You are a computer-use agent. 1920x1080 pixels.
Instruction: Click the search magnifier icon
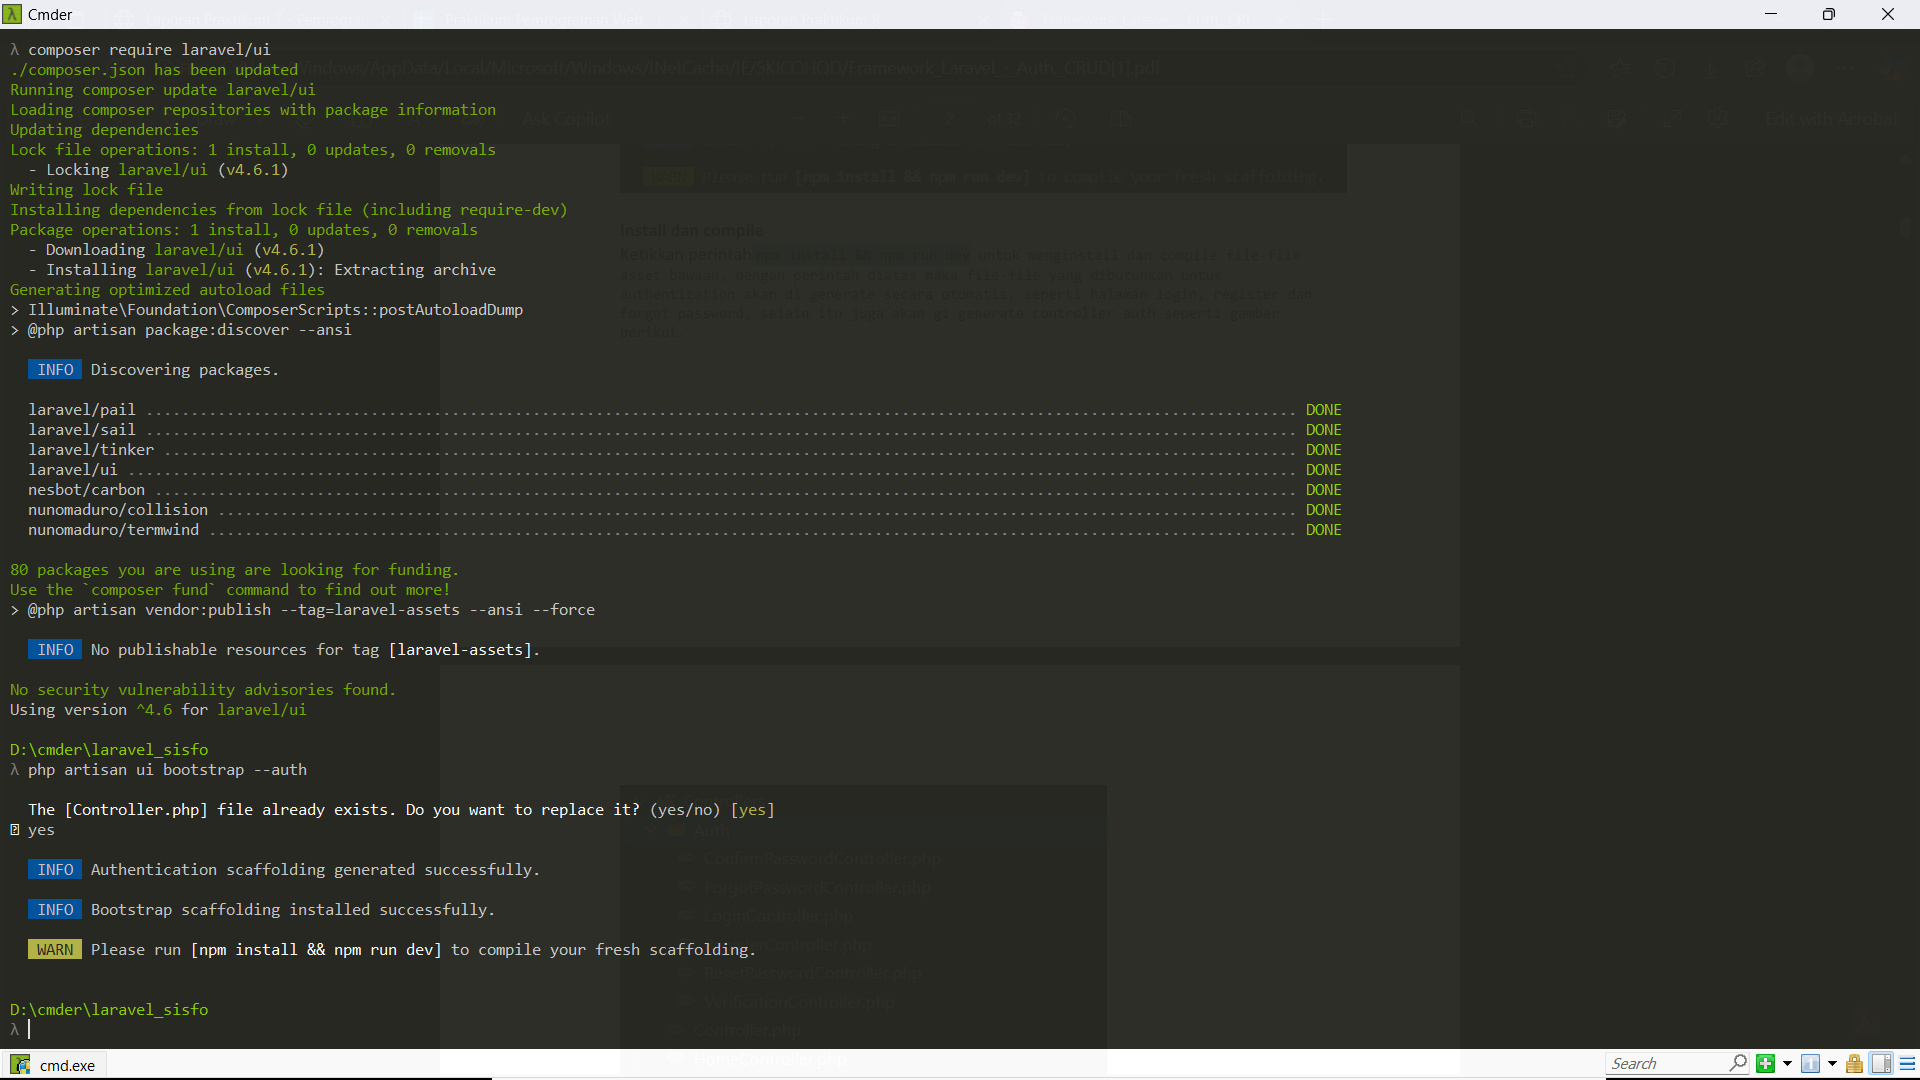click(1739, 1063)
